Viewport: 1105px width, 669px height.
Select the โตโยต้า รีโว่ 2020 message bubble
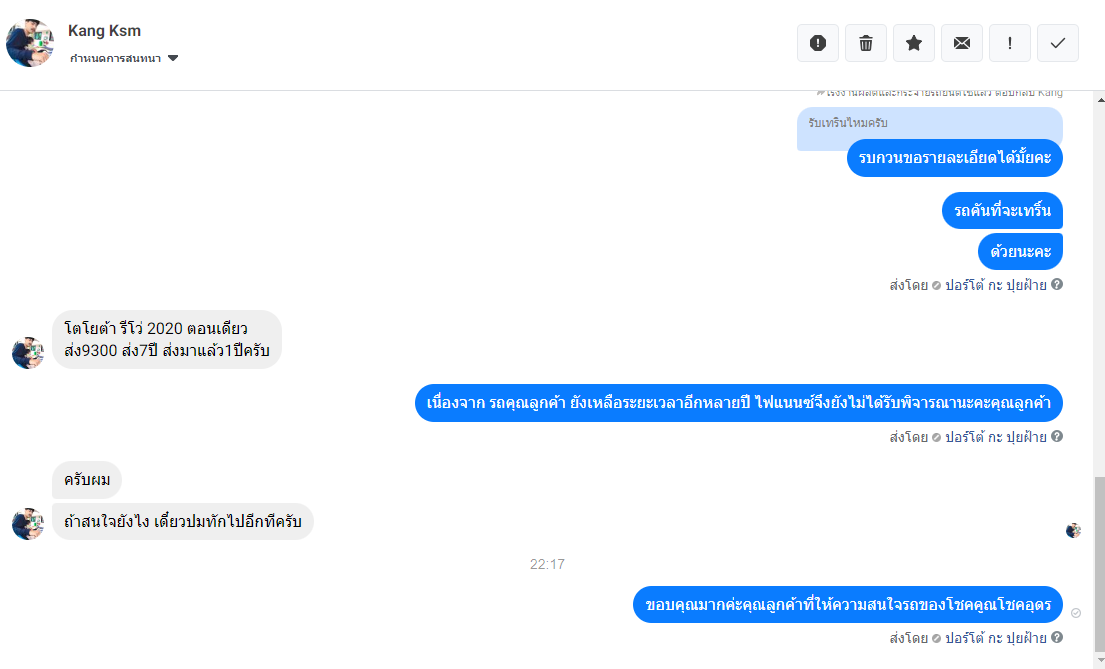[167, 339]
